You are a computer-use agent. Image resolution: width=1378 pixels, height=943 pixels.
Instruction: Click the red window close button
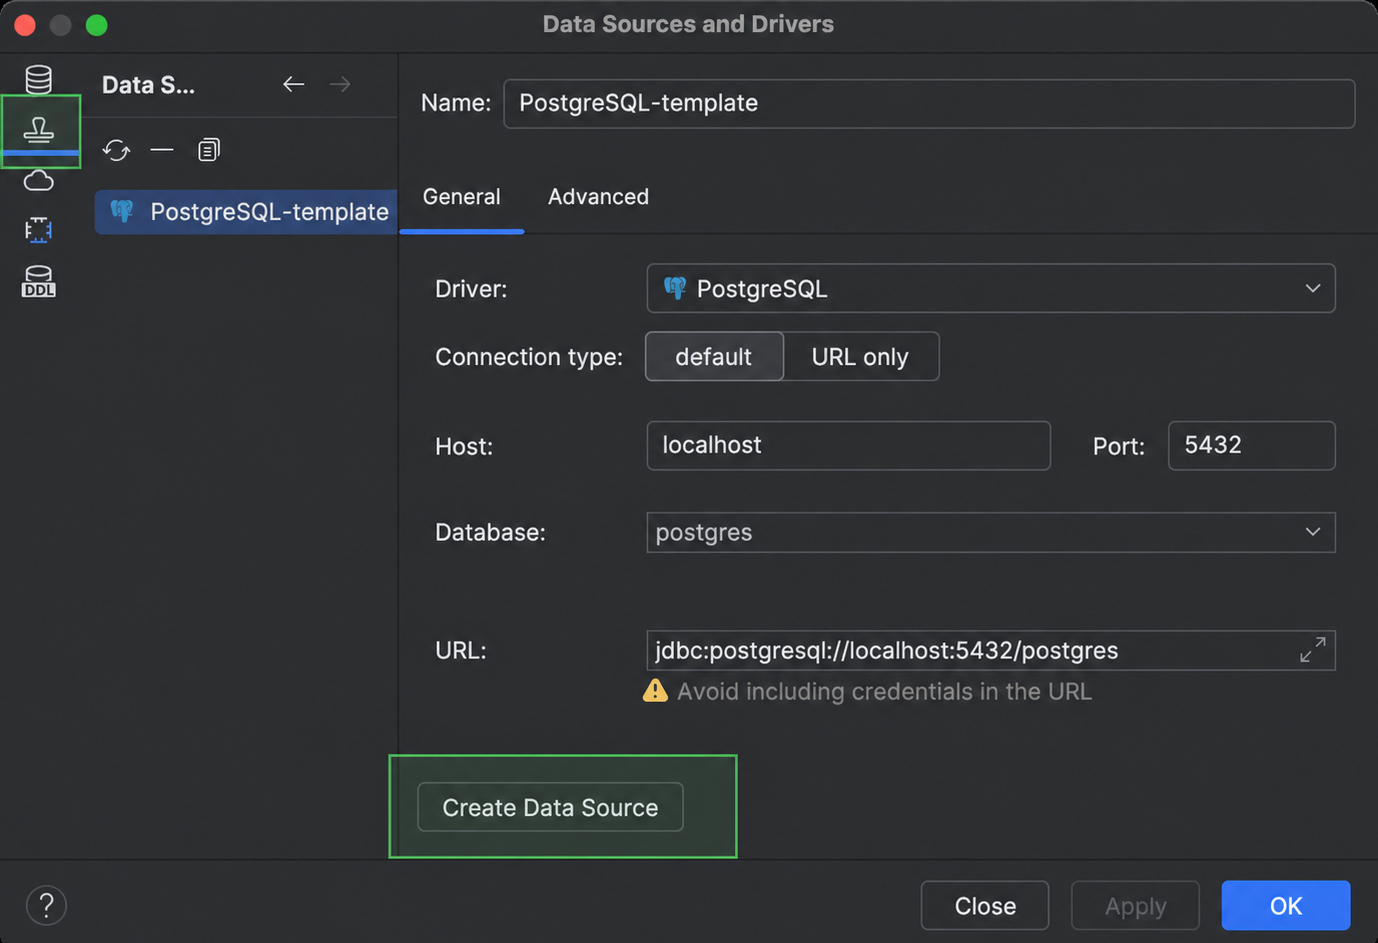point(25,25)
